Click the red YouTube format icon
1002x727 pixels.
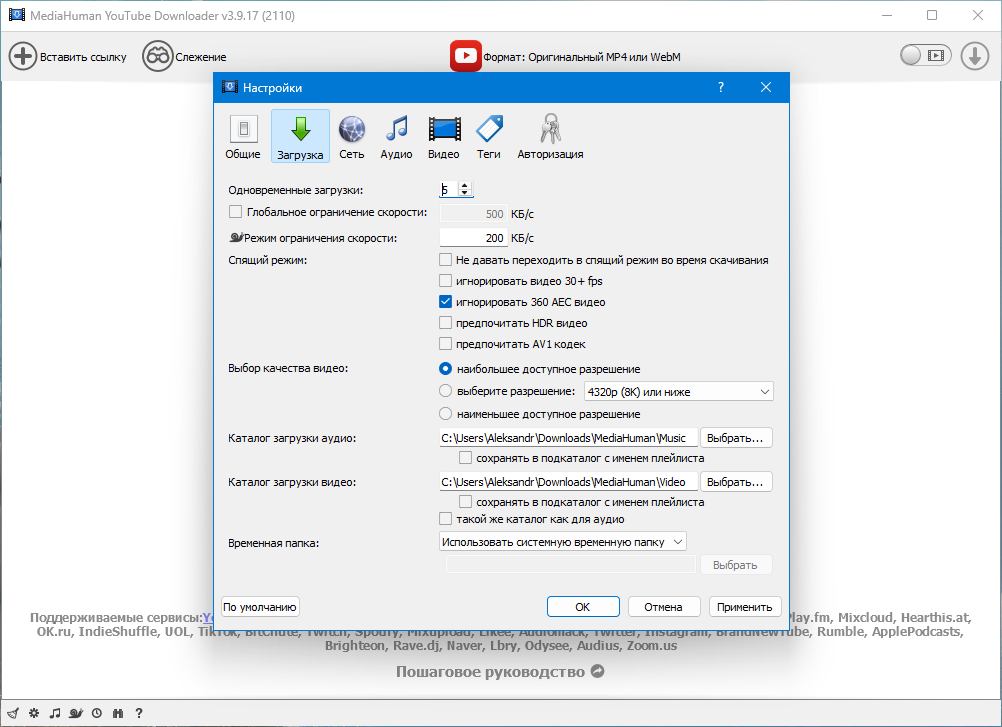[x=465, y=56]
